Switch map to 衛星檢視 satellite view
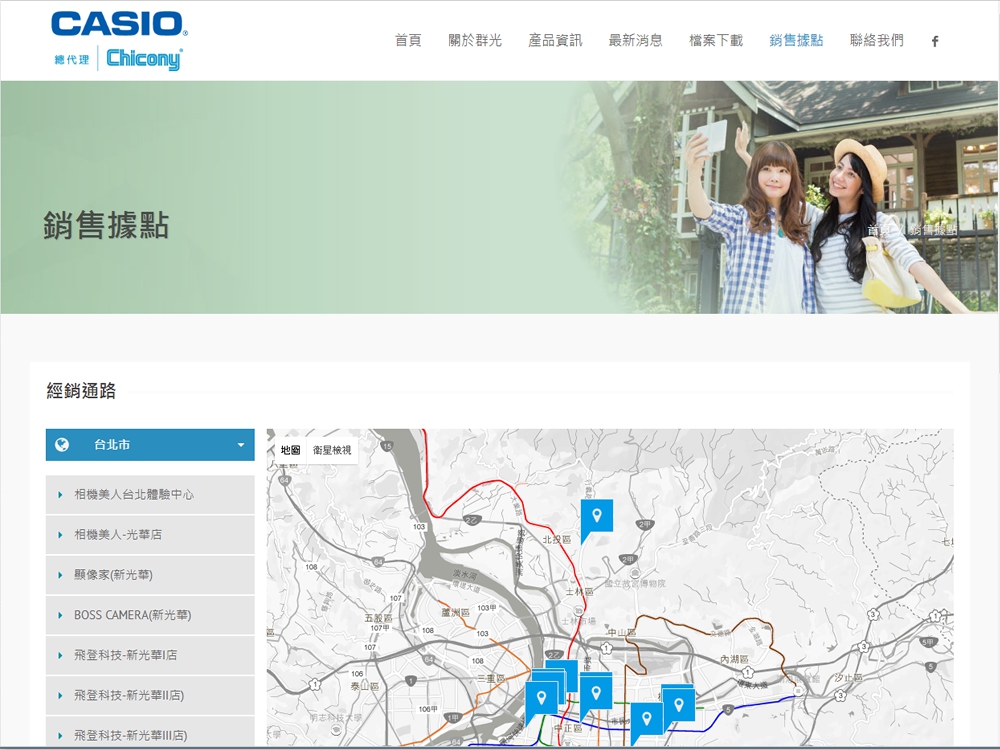This screenshot has width=1000, height=750. [332, 450]
